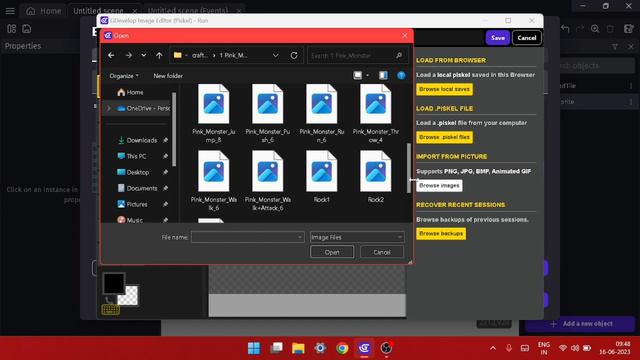Click the navigation pane scrollbar

click(x=174, y=129)
